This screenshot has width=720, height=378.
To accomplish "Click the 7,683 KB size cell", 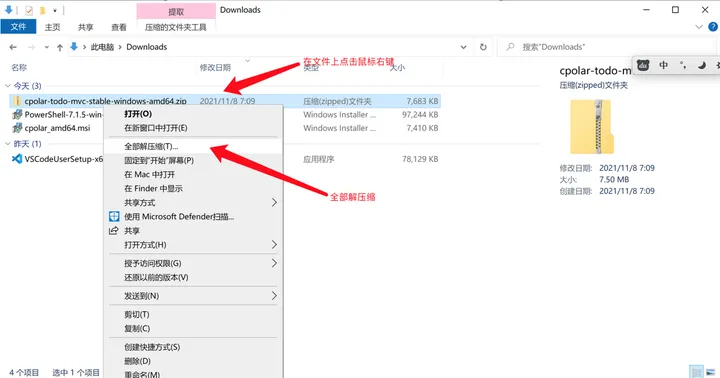I will click(422, 101).
